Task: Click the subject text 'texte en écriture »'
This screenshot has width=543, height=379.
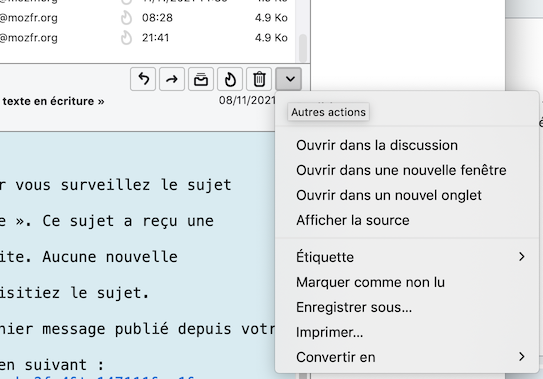Action: [53, 101]
